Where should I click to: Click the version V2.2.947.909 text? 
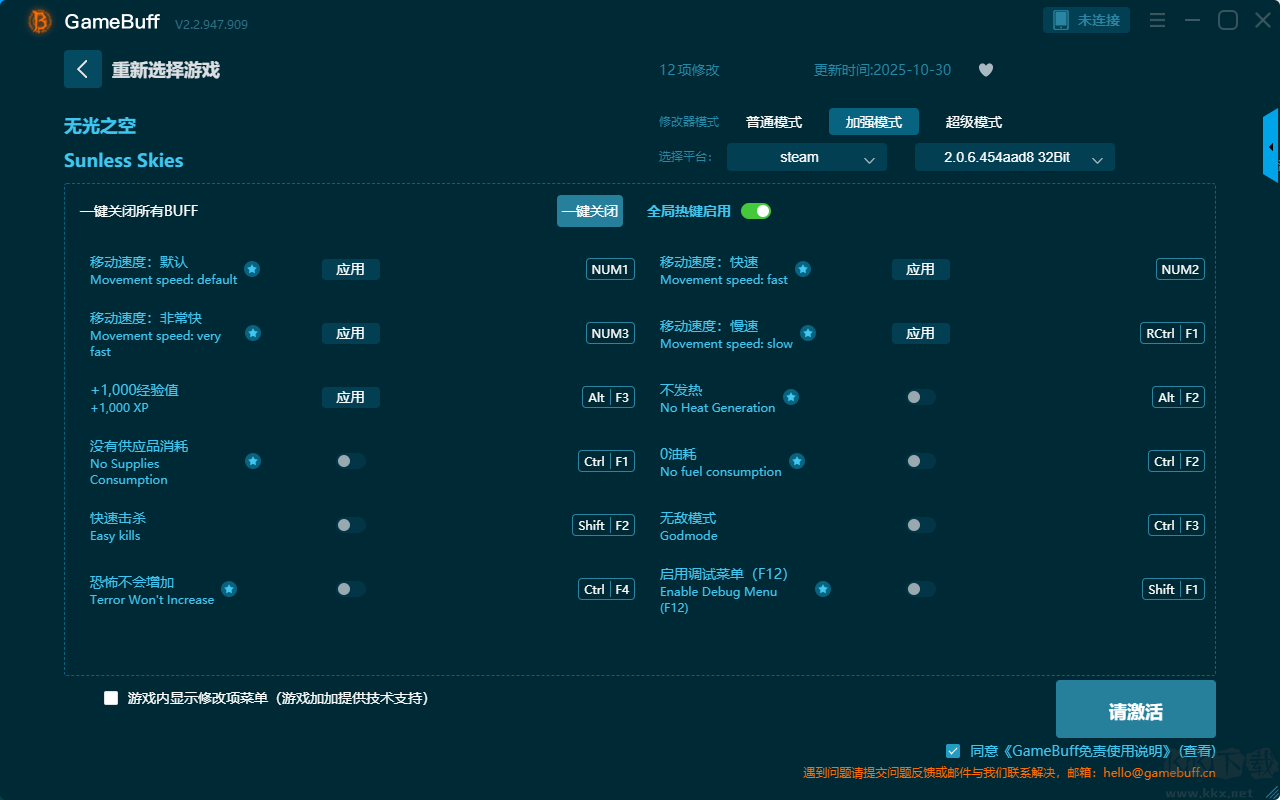point(211,24)
